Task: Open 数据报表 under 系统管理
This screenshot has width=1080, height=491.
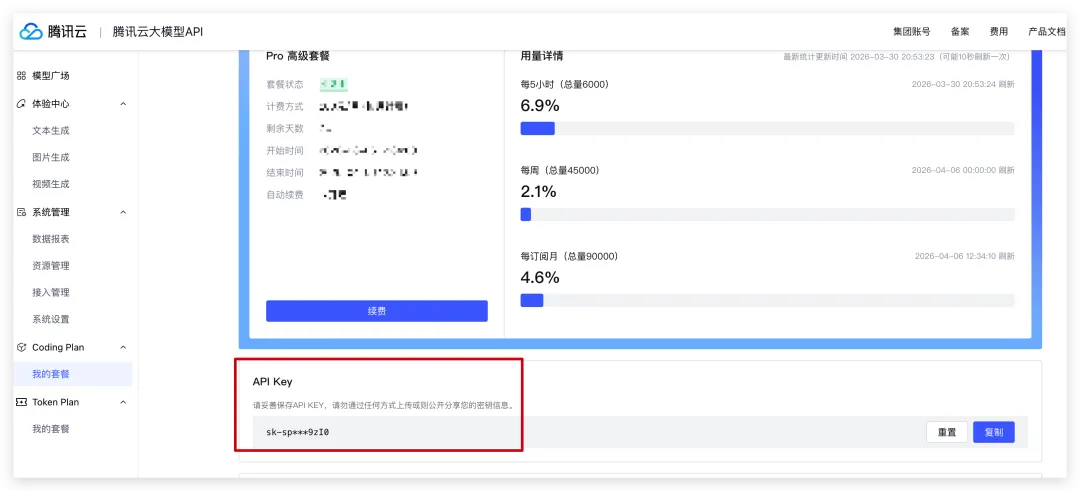Action: [51, 239]
